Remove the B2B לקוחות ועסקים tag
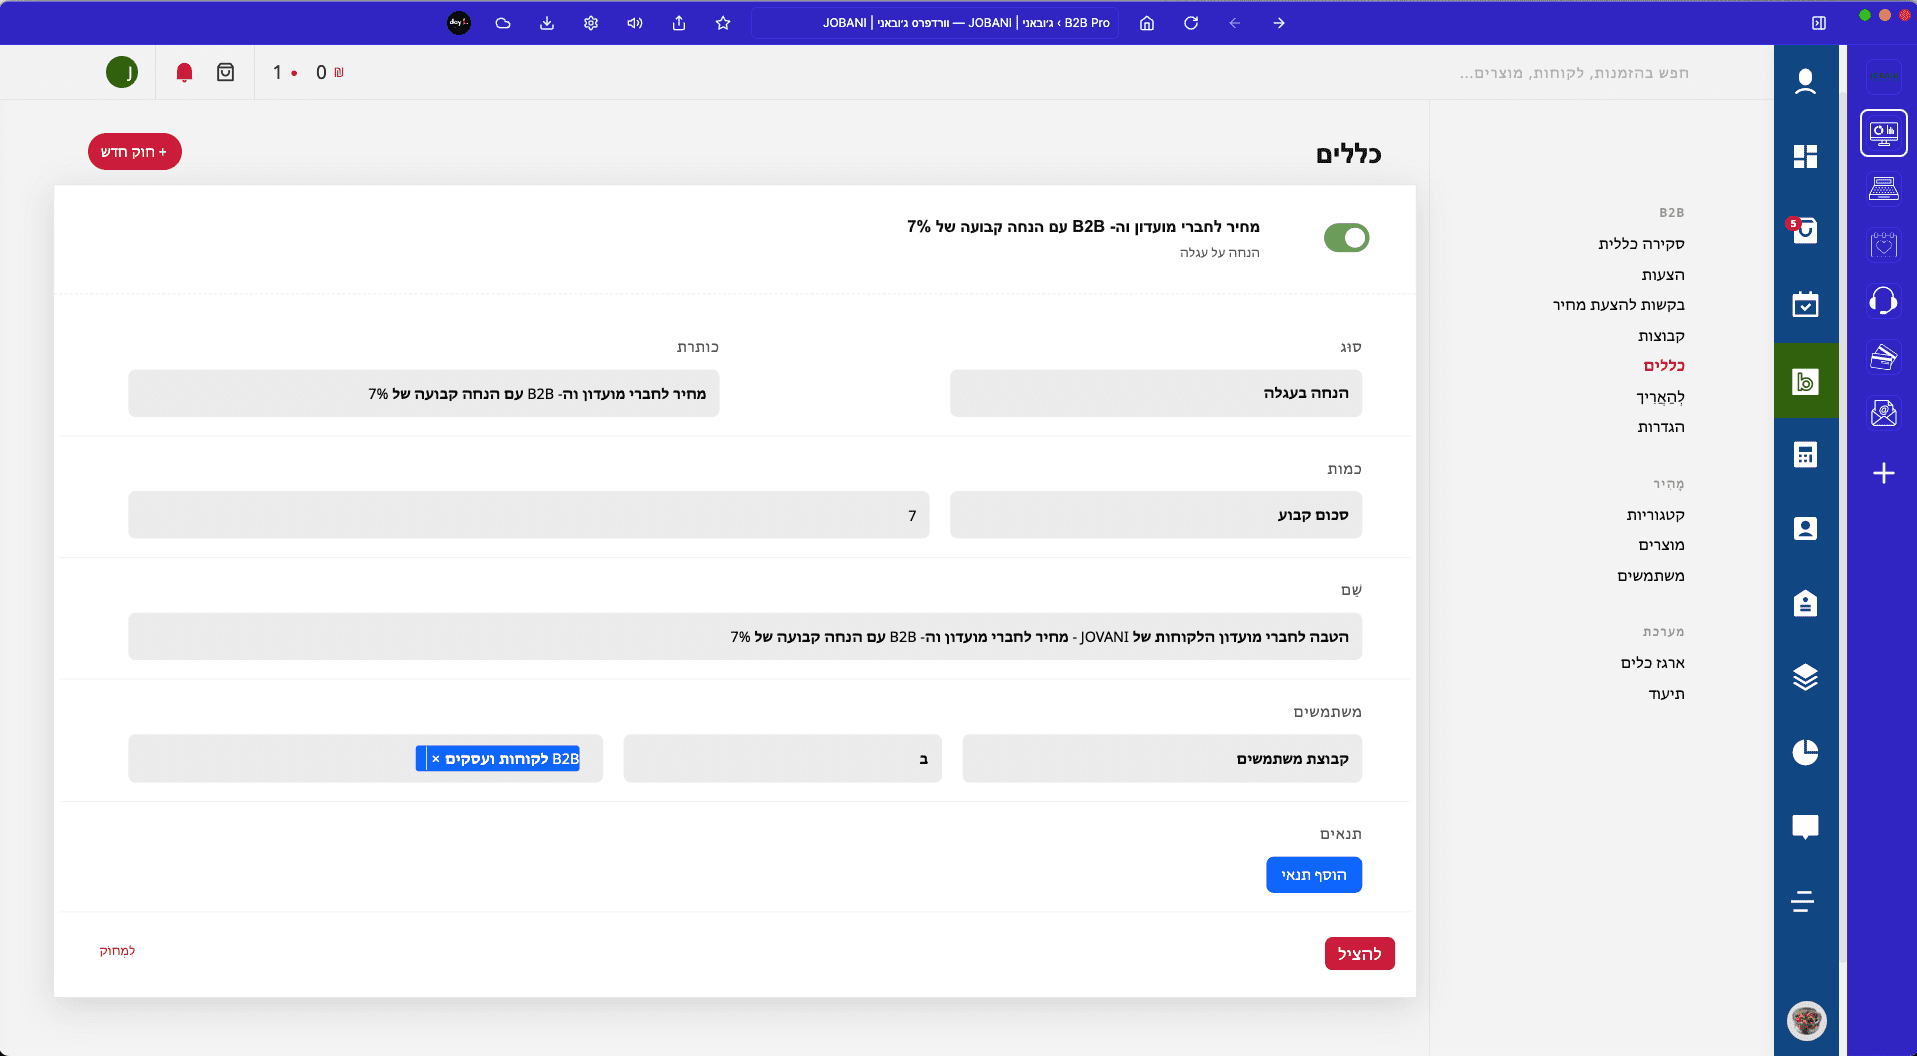This screenshot has width=1917, height=1056. point(436,759)
